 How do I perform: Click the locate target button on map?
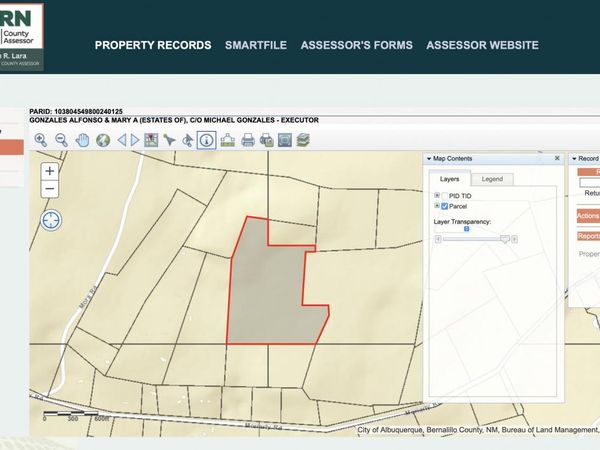pyautogui.click(x=50, y=220)
